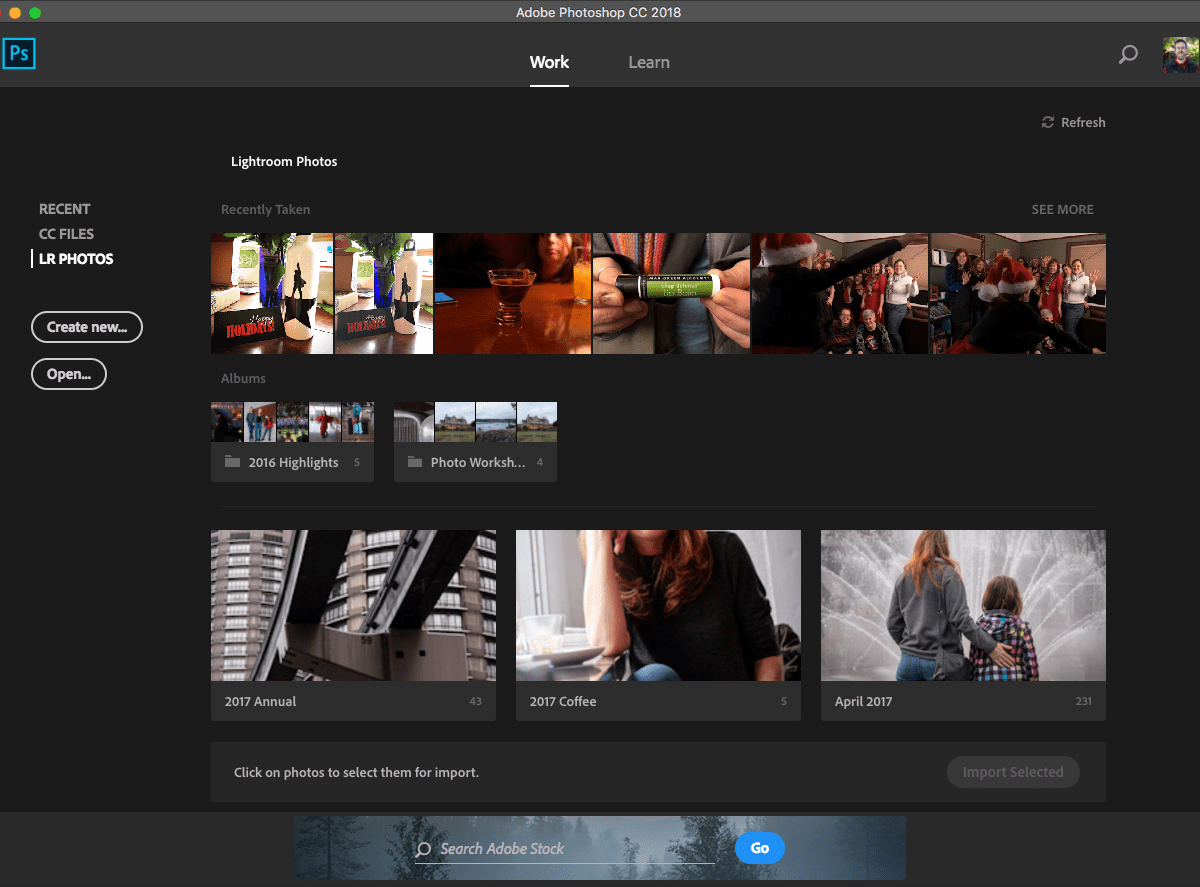Click the 2016 Highlights folder icon
Screen dimensions: 1200x887
(232, 462)
